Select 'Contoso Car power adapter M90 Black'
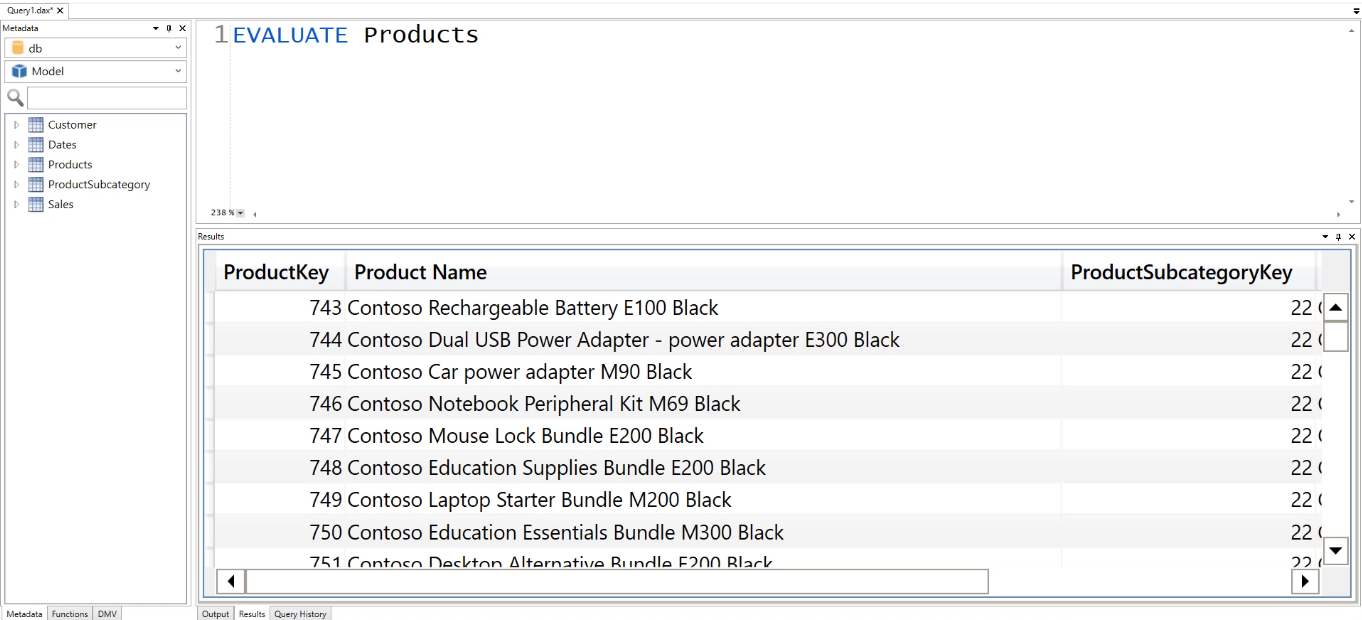The height and width of the screenshot is (620, 1362). pyautogui.click(x=768, y=372)
